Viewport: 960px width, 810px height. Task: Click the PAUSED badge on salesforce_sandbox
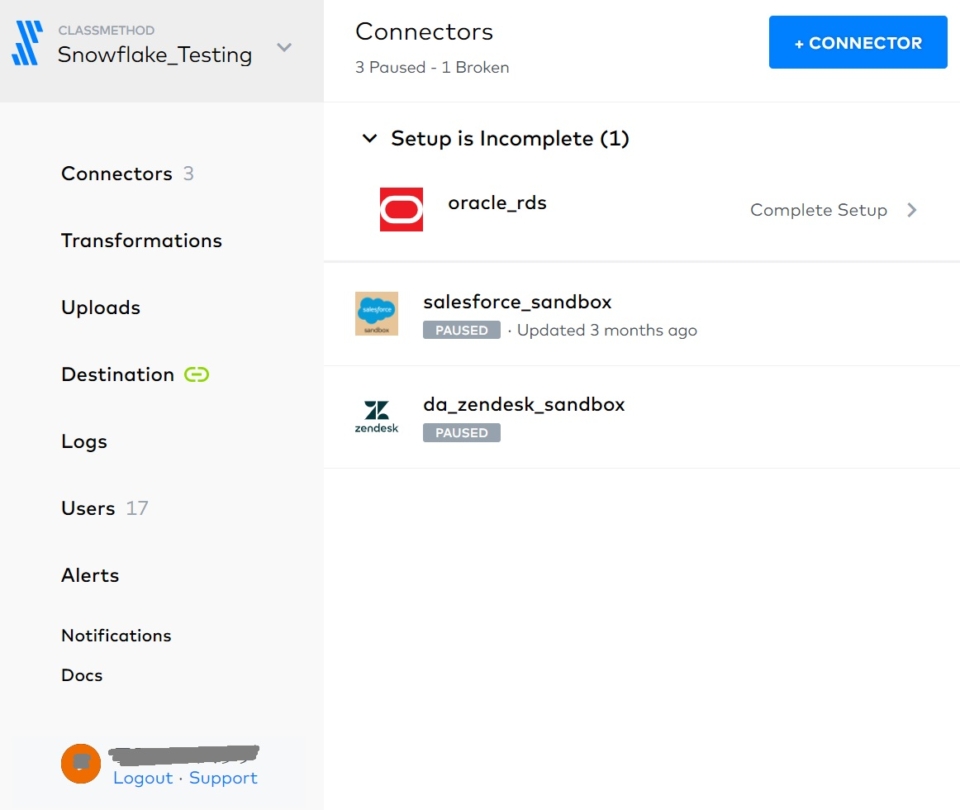coord(461,330)
